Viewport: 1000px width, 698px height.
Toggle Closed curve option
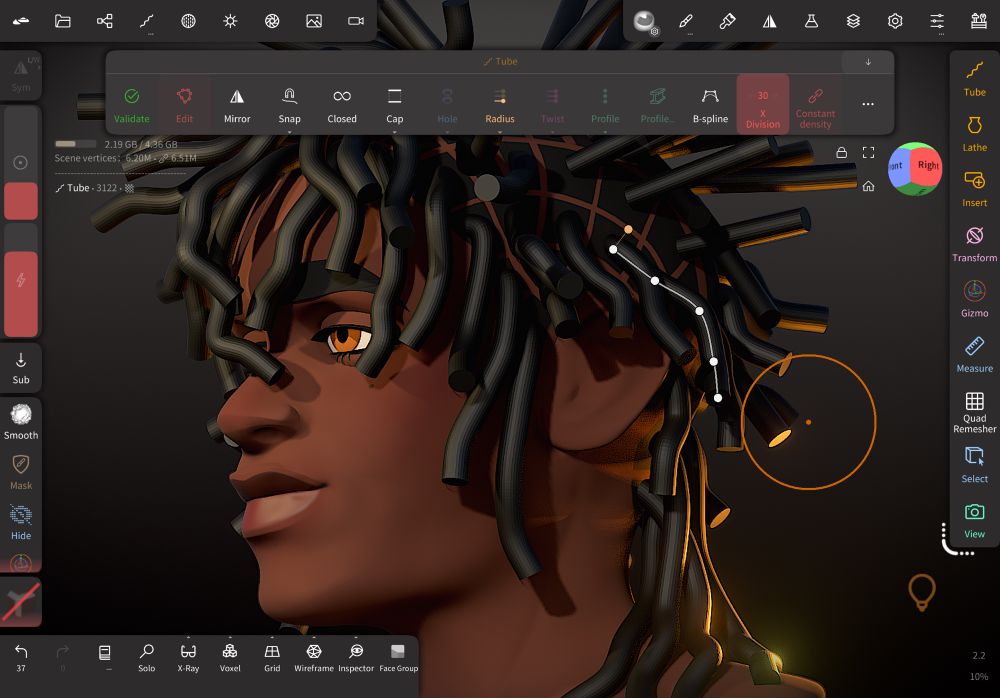[x=342, y=105]
